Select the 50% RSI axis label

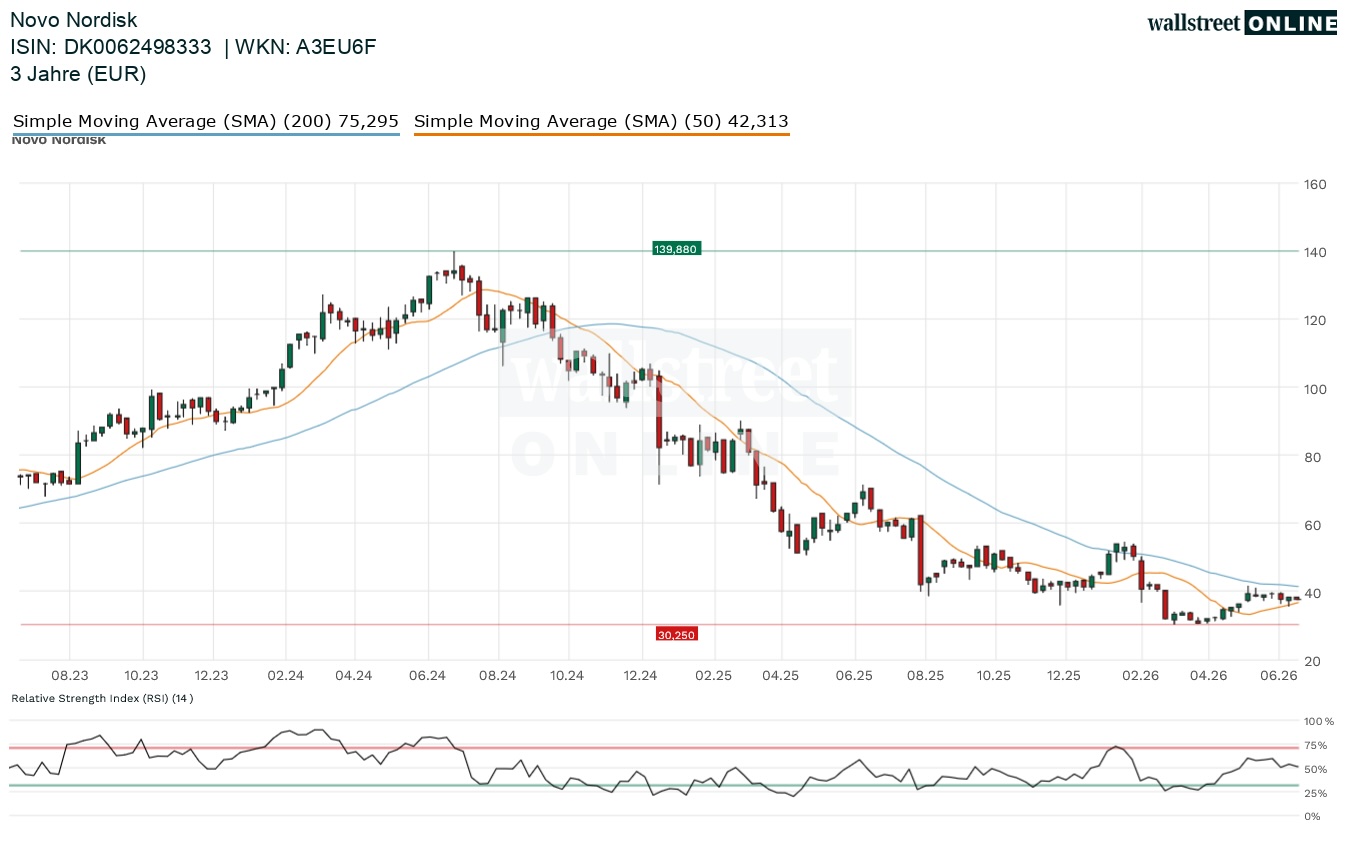pyautogui.click(x=1316, y=769)
